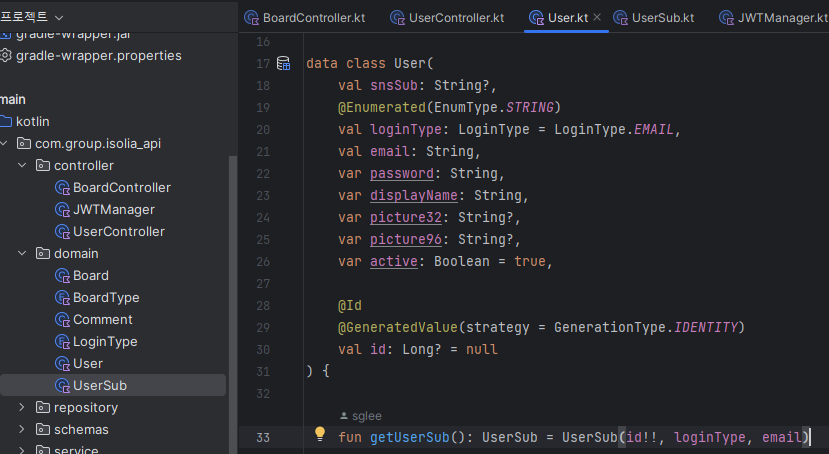829x454 pixels.
Task: Open the Comment class file
Action: (x=103, y=320)
